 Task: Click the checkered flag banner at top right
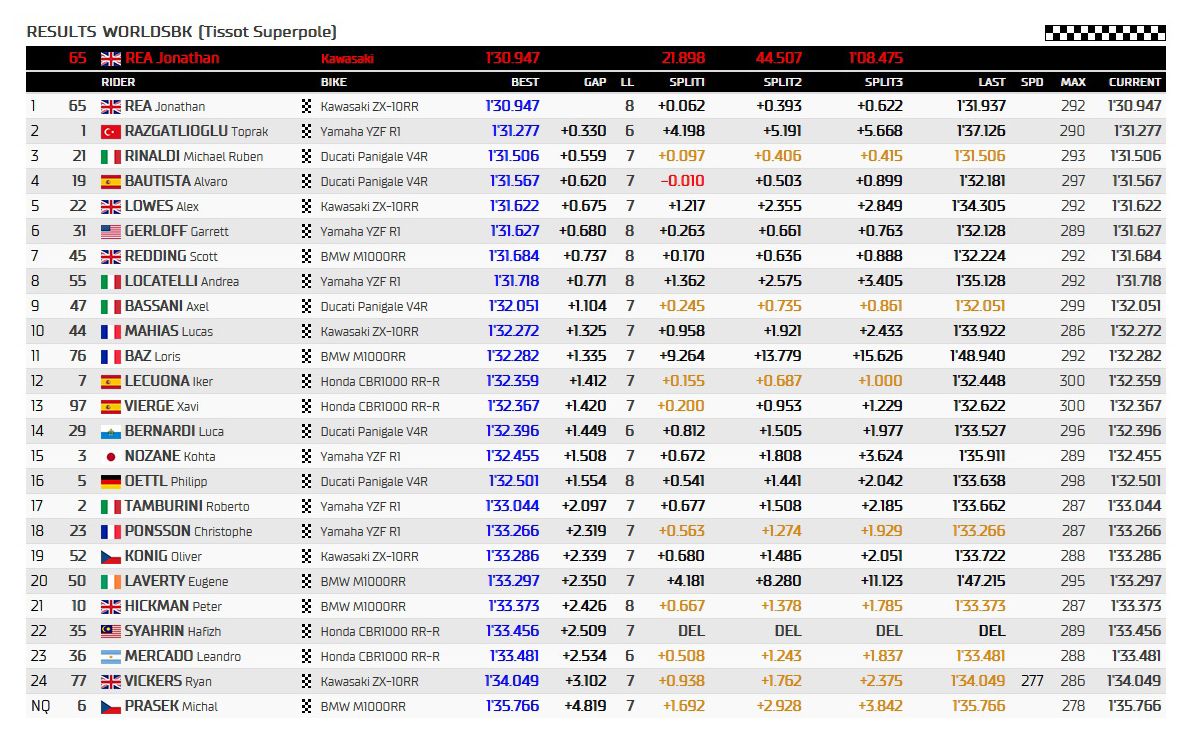click(1104, 33)
